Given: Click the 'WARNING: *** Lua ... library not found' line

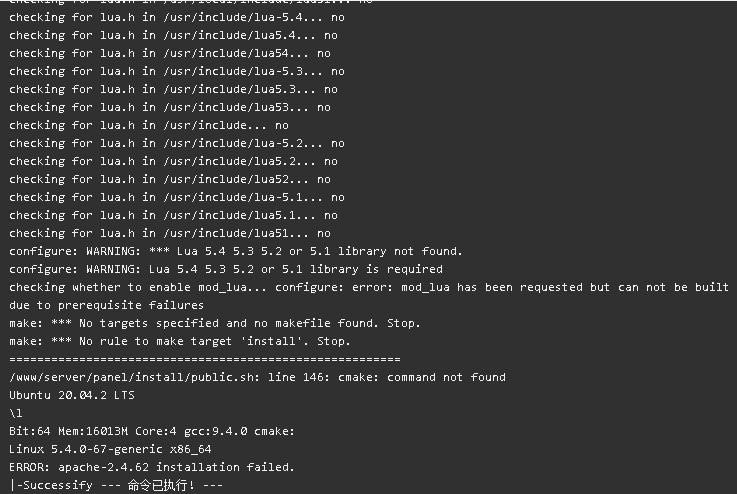Looking at the screenshot, I should (x=235, y=251).
